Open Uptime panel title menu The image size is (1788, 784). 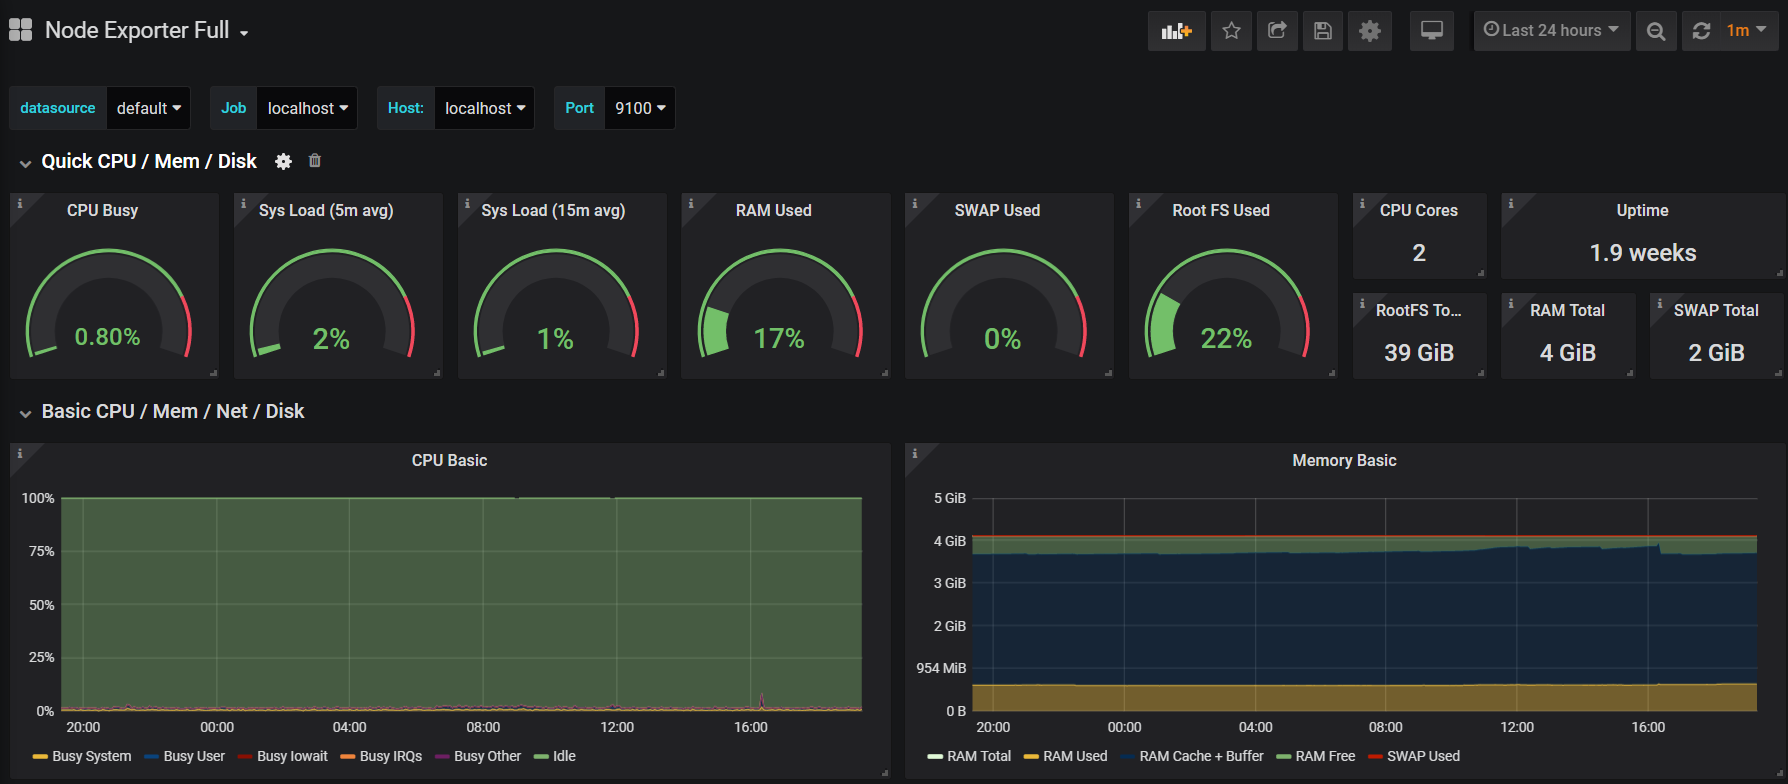(x=1642, y=210)
